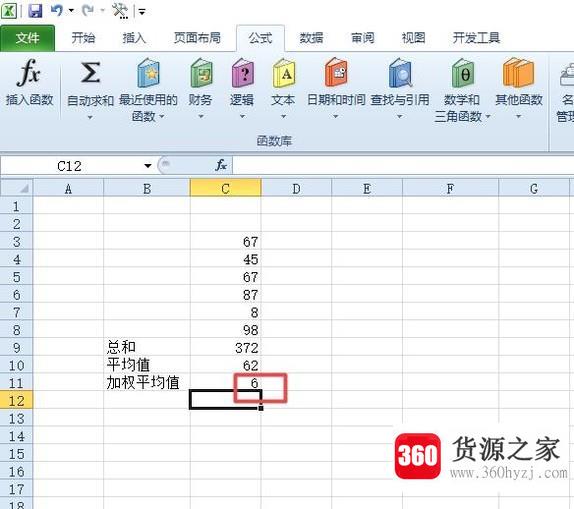Select row 12 header

(x=17, y=401)
